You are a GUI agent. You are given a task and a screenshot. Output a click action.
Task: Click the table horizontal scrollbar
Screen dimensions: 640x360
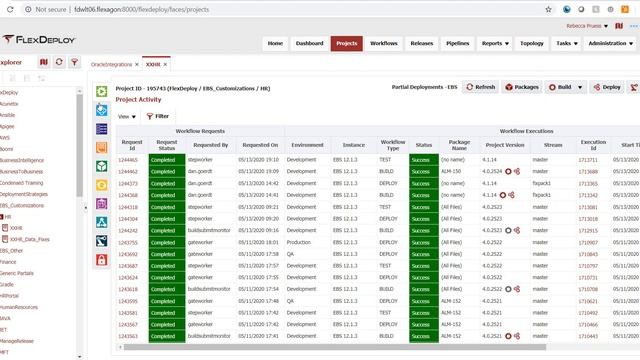click(x=335, y=347)
